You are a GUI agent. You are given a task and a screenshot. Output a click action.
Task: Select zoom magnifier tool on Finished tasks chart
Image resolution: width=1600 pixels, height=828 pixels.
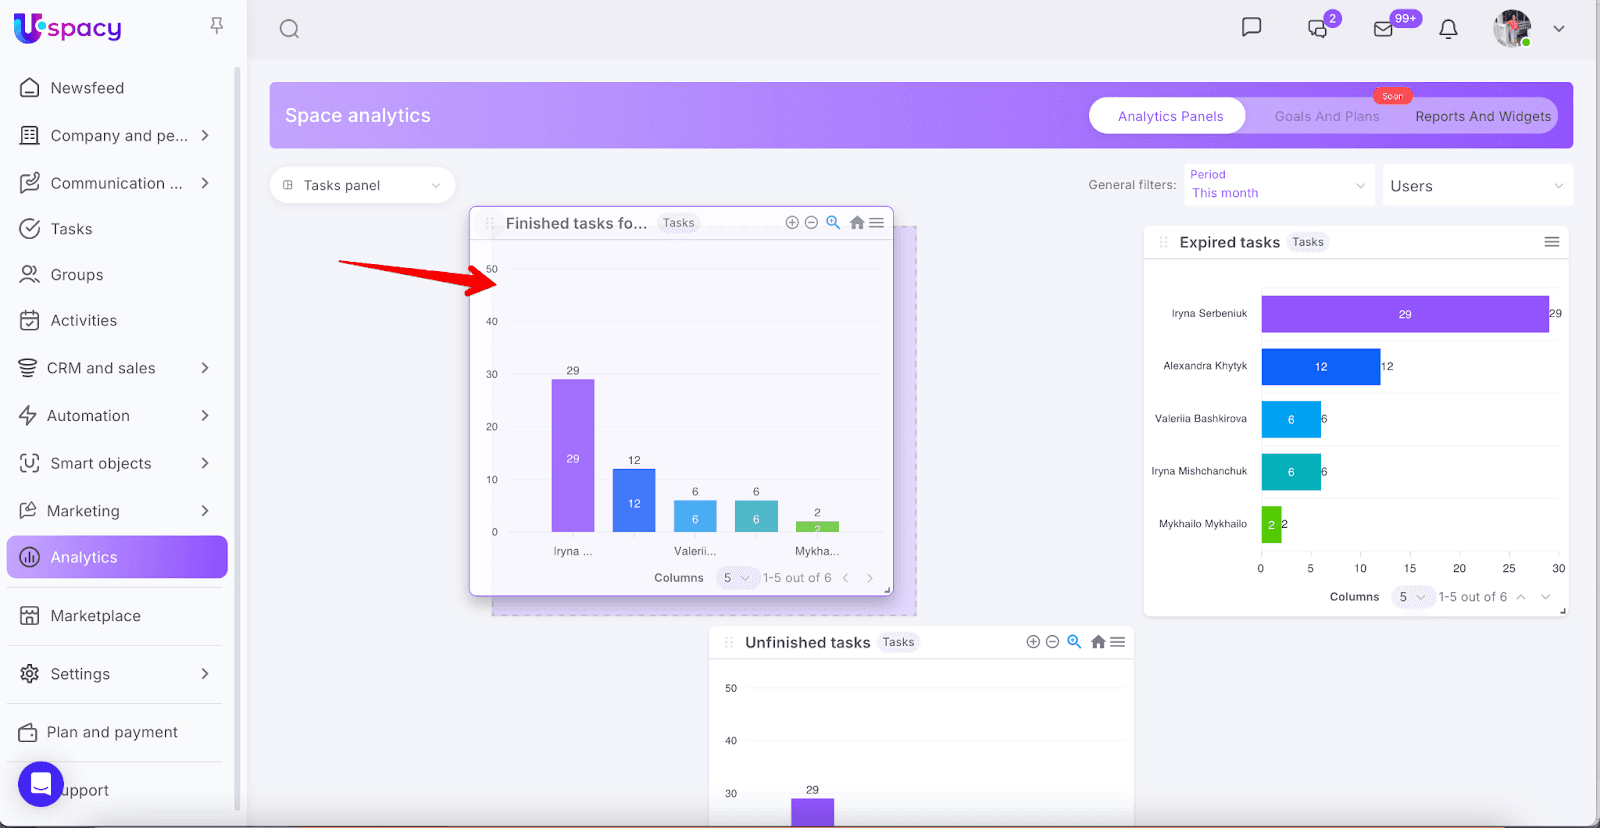click(833, 223)
